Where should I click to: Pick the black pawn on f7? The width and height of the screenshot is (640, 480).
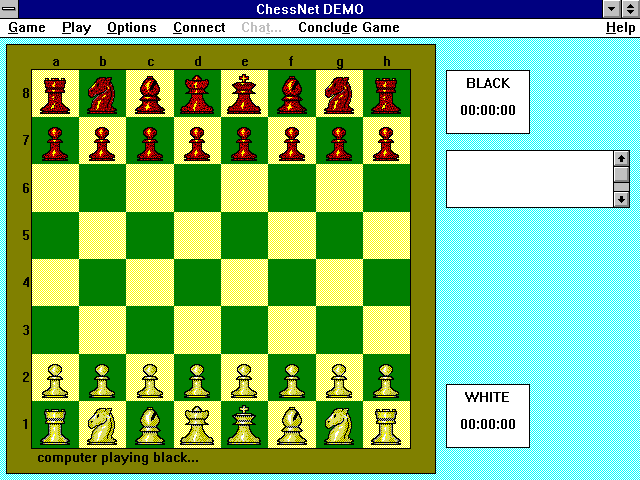291,144
